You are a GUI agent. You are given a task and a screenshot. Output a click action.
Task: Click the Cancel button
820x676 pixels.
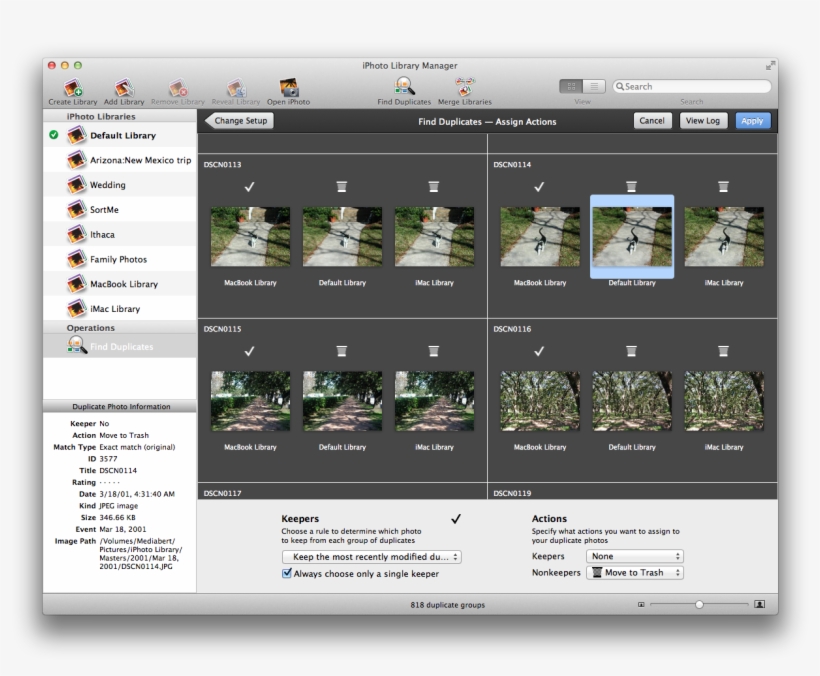[652, 121]
